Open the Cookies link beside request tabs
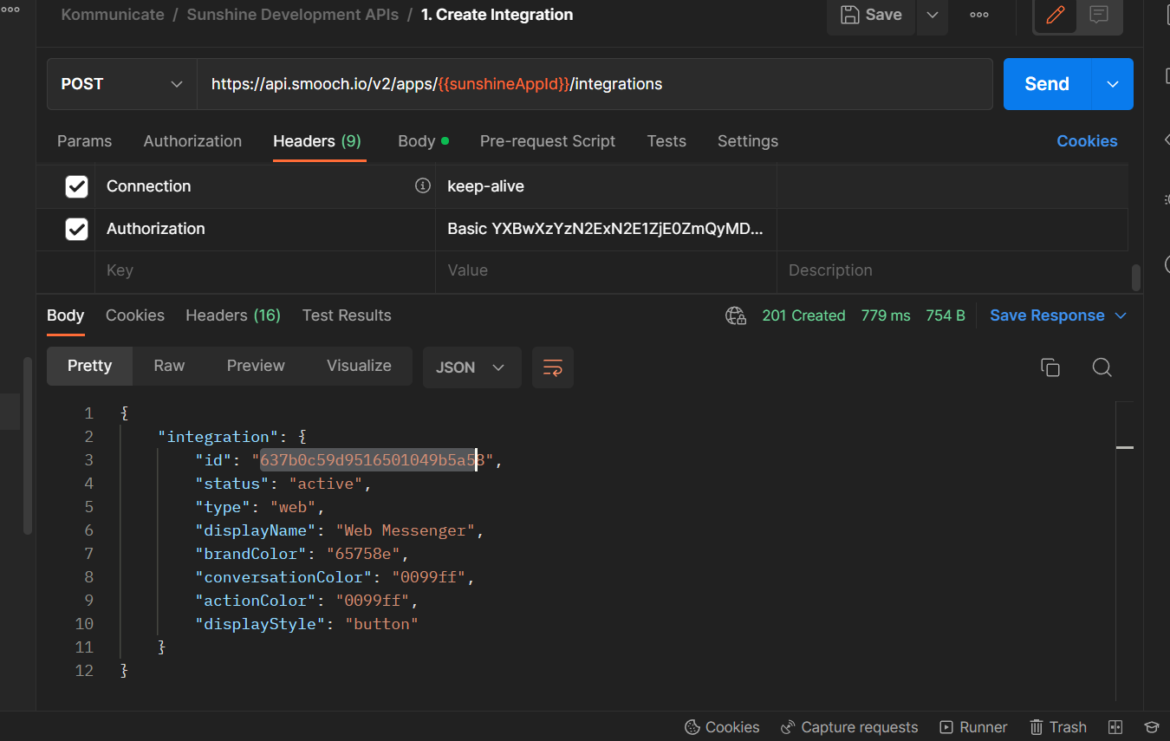This screenshot has height=741, width=1170. pyautogui.click(x=1086, y=141)
